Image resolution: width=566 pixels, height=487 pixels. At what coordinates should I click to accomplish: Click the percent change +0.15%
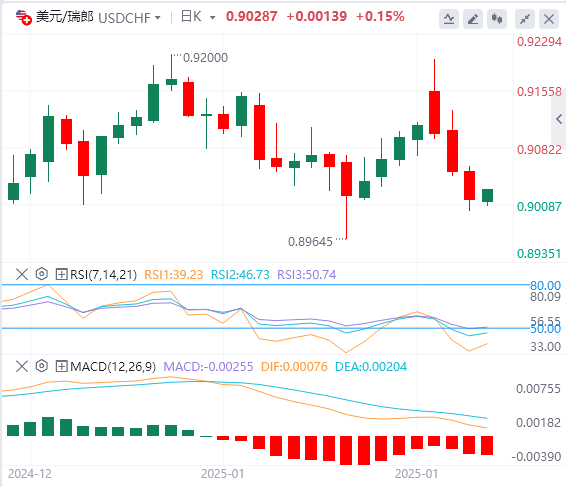[x=380, y=17]
